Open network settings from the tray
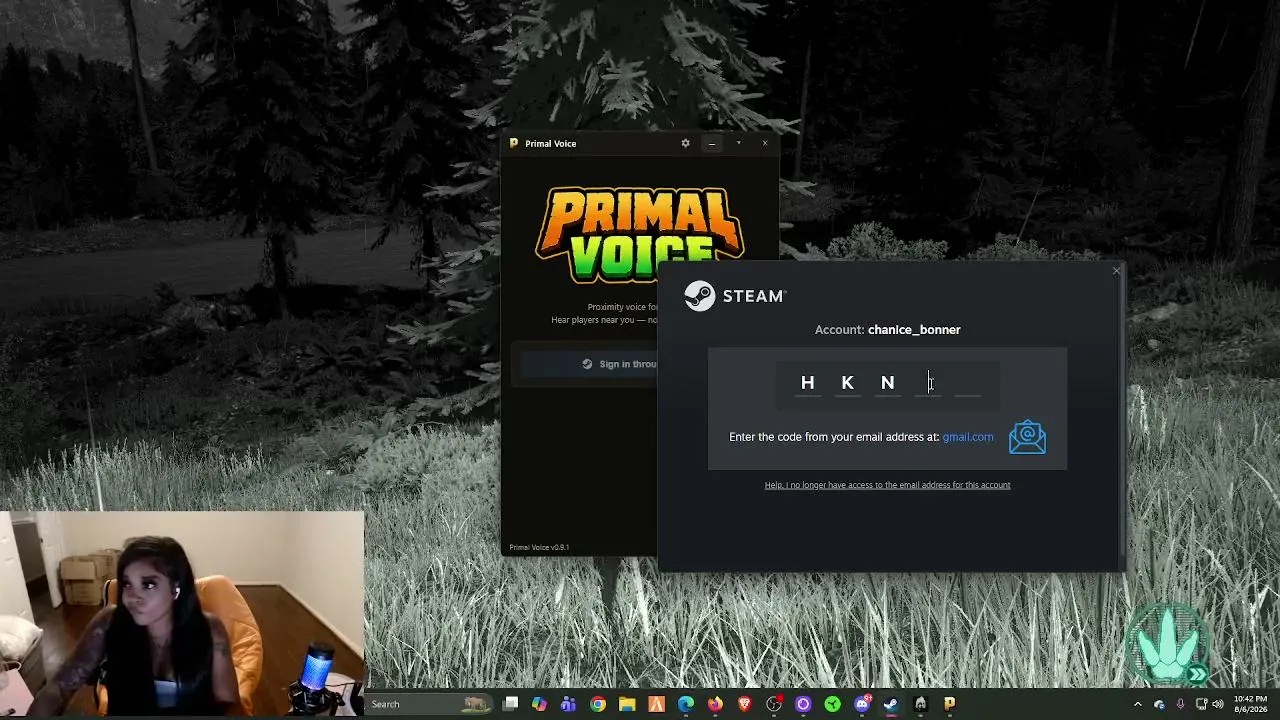 [1202, 704]
